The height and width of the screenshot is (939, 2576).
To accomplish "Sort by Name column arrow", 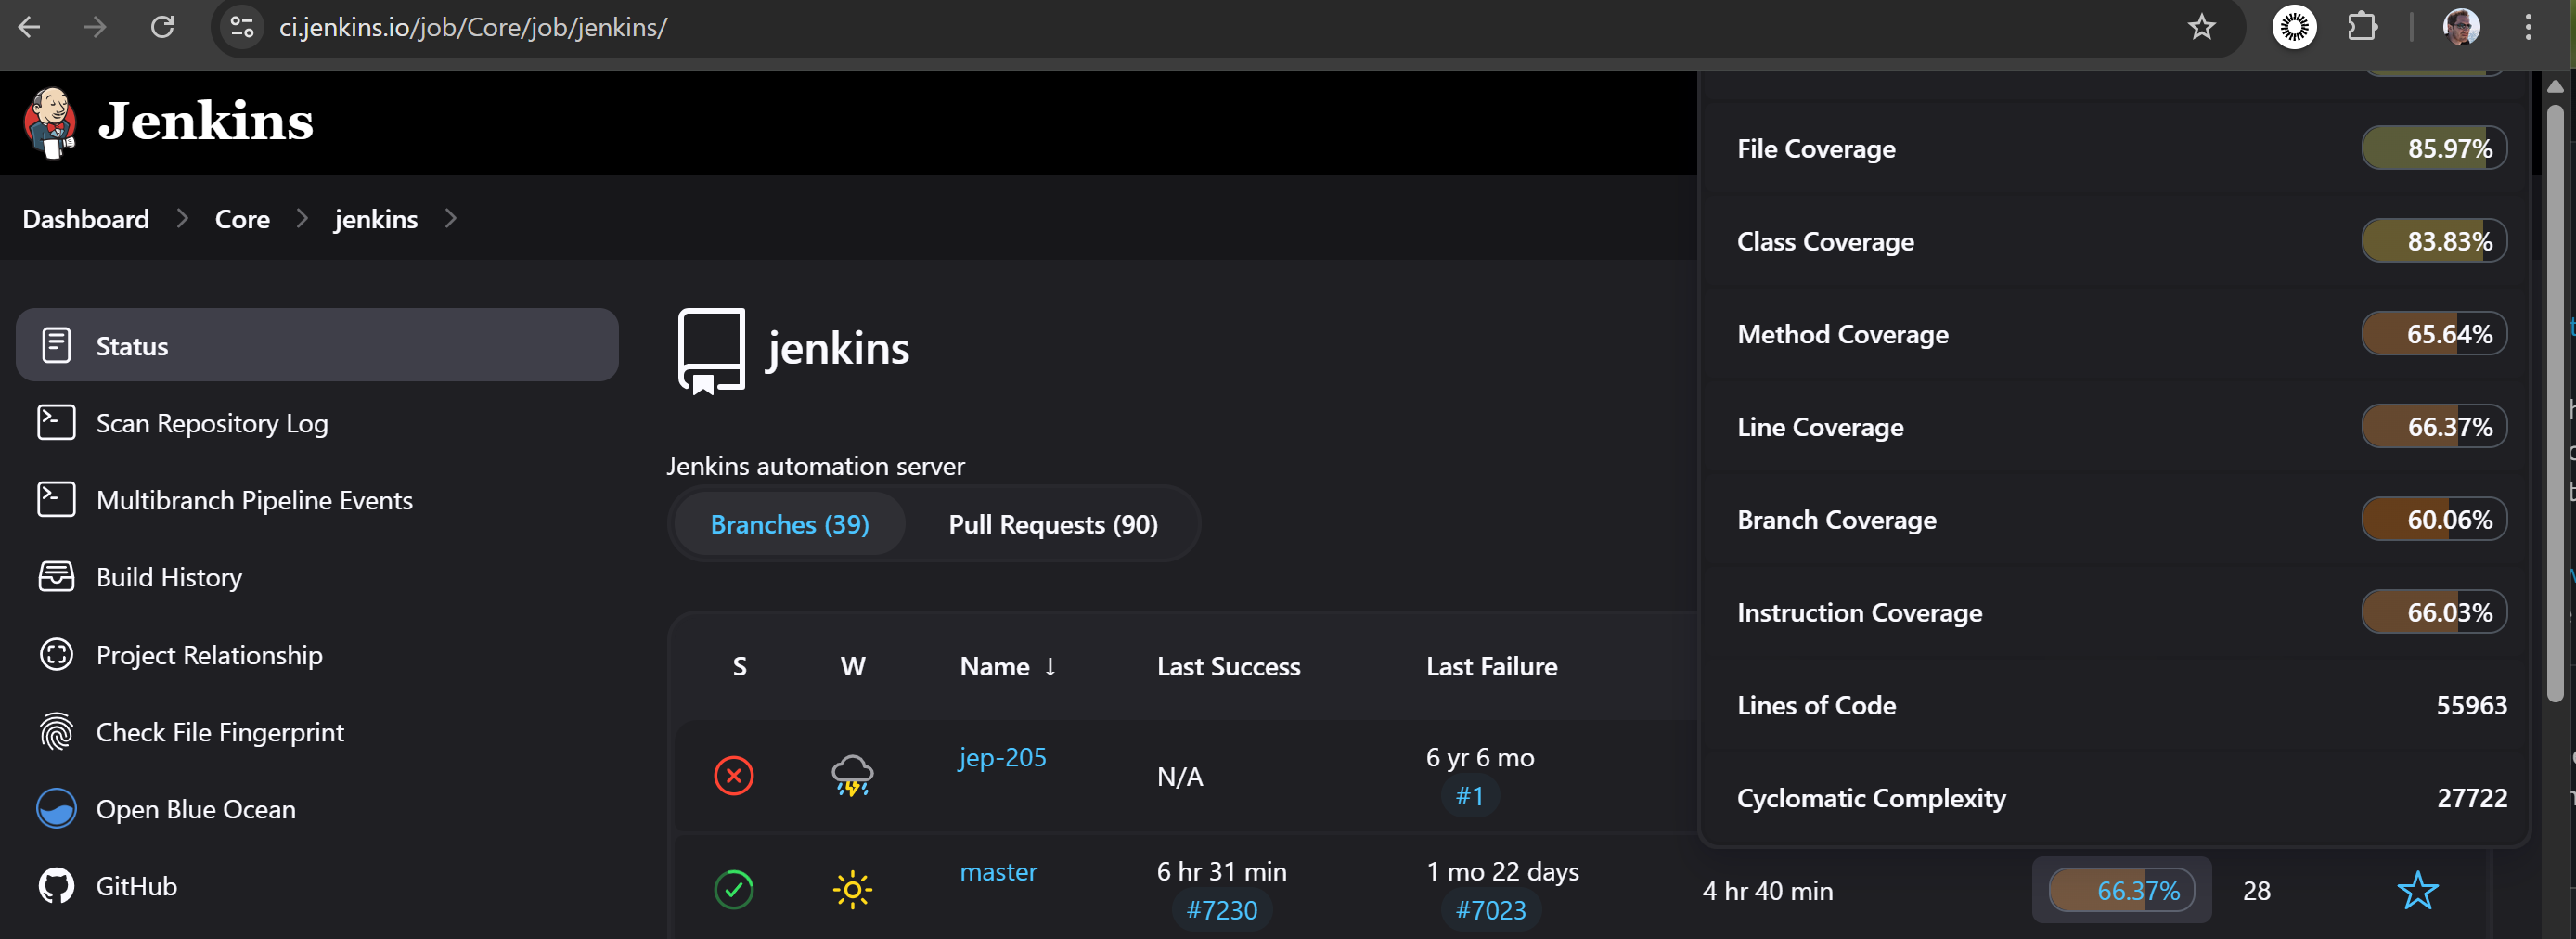I will coord(1050,666).
